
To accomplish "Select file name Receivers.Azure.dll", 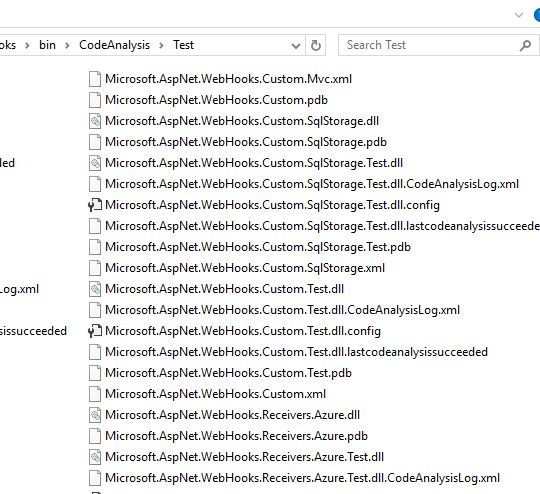I will click(x=232, y=415).
